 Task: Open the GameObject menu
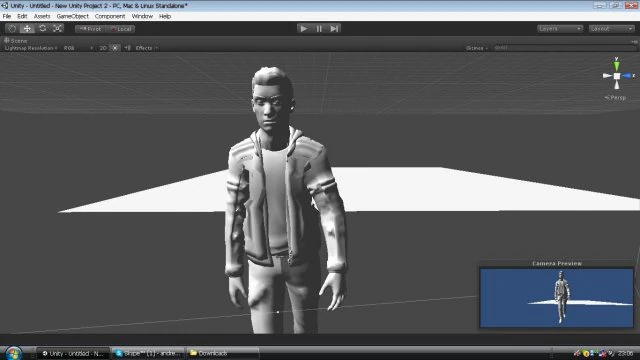pyautogui.click(x=72, y=16)
